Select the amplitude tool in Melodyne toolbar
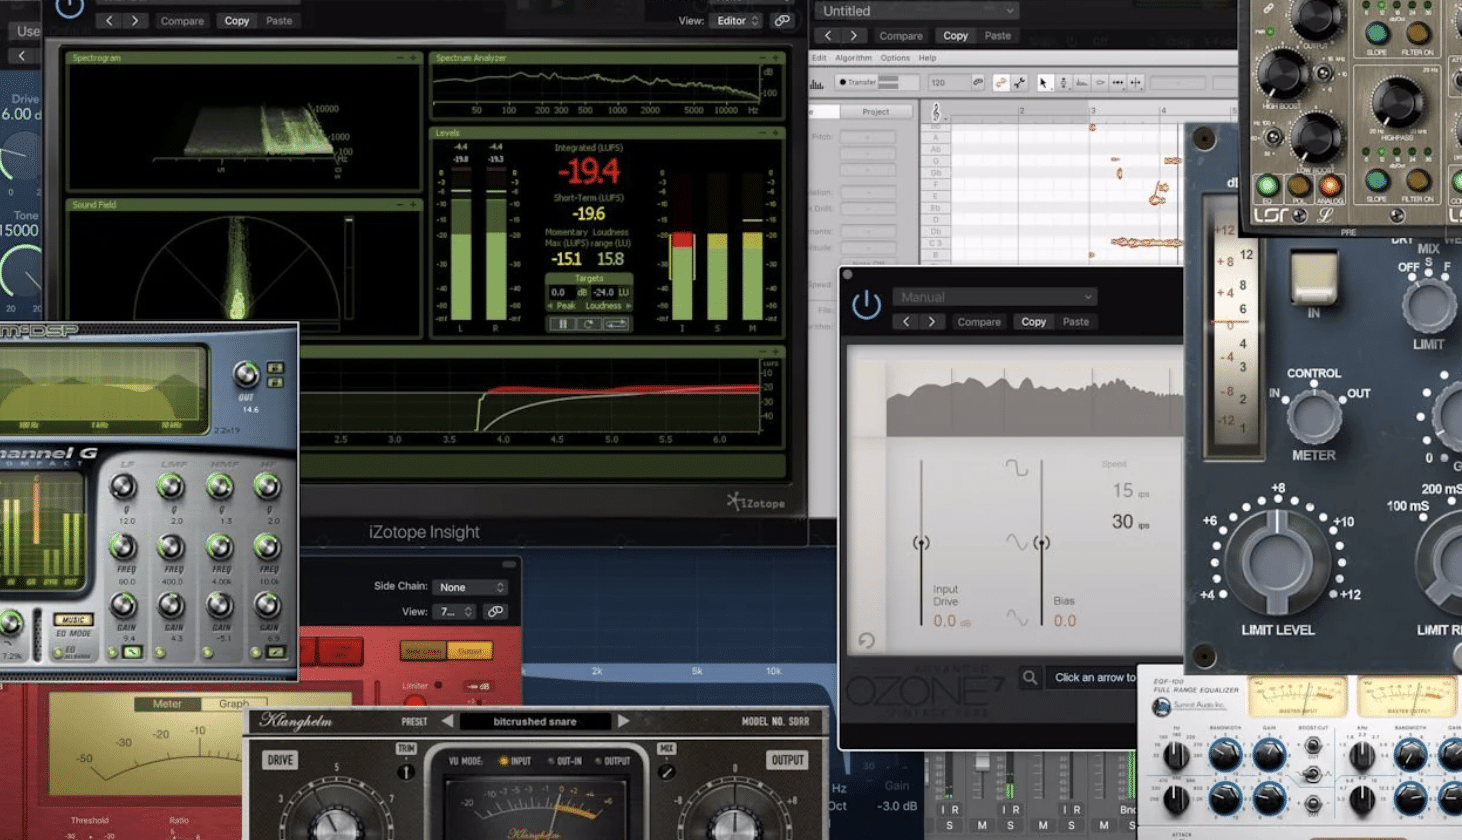 (1099, 82)
